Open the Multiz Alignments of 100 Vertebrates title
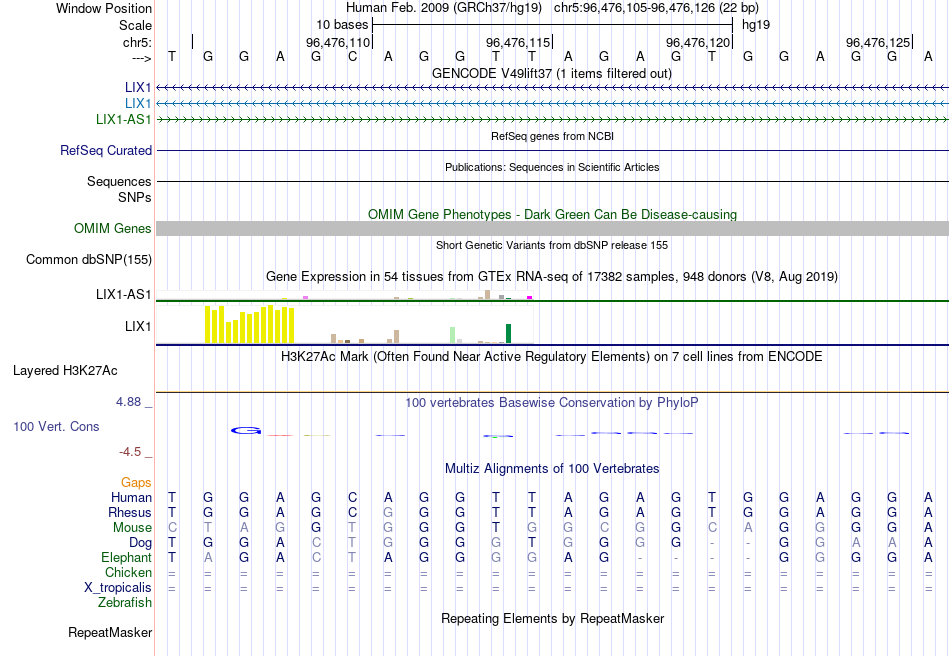950x656 pixels. point(552,468)
